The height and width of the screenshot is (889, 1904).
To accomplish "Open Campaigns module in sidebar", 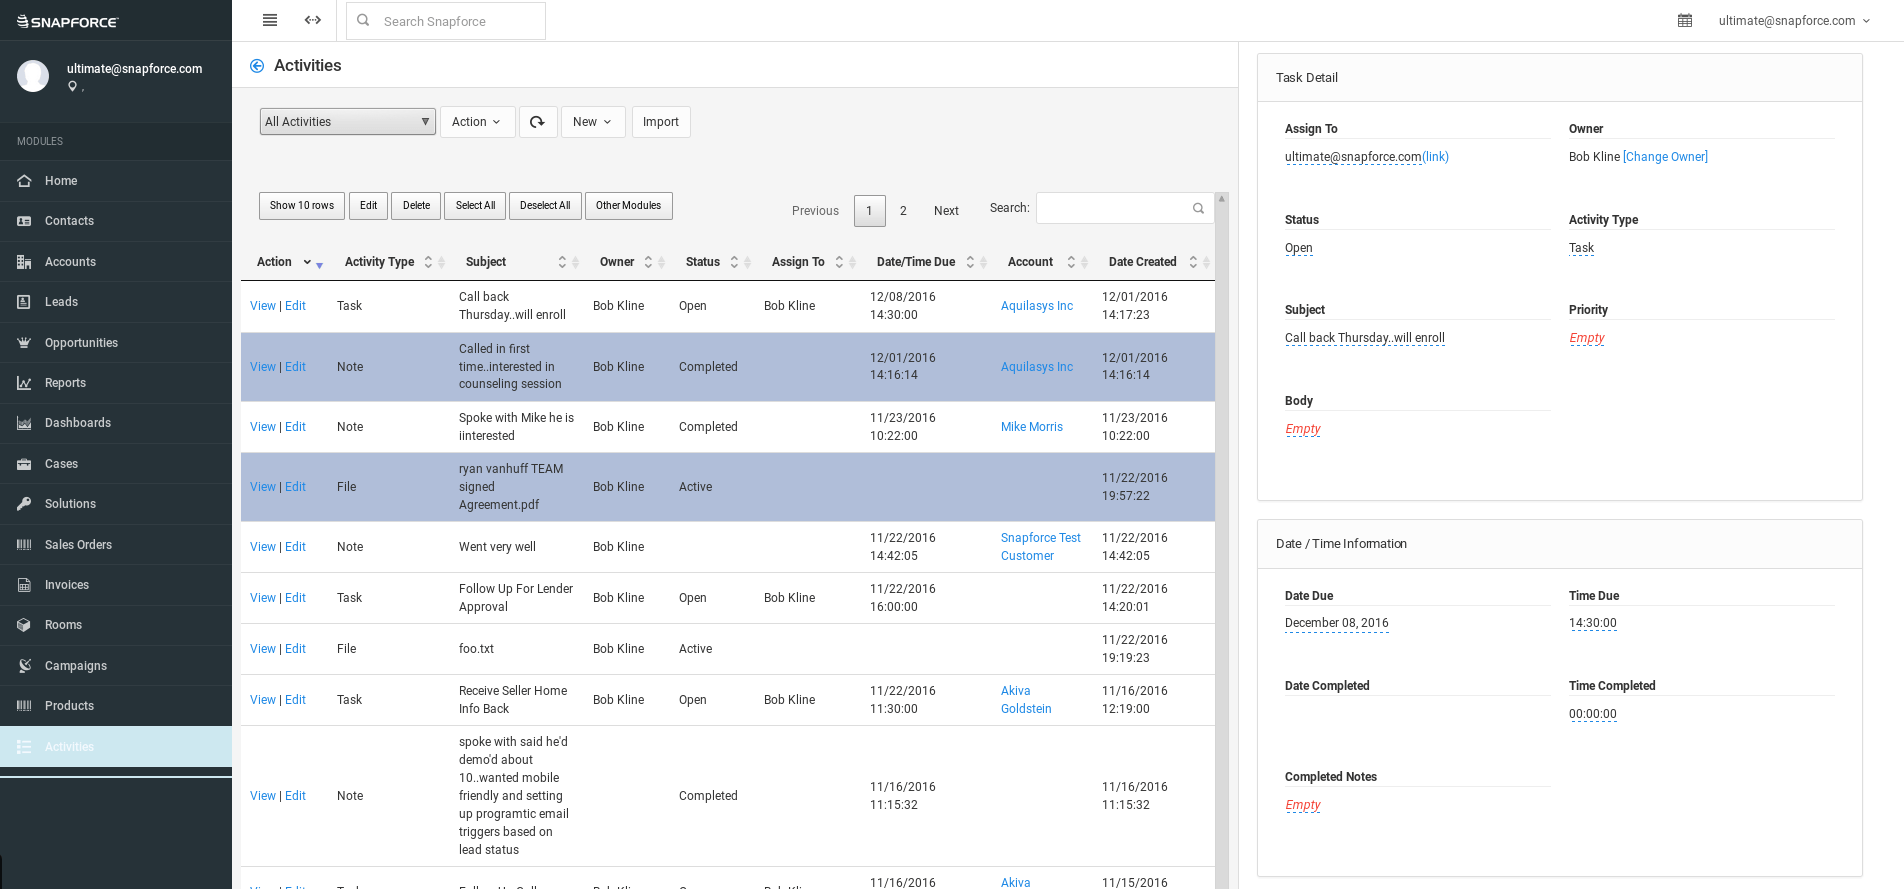I will [x=116, y=666].
